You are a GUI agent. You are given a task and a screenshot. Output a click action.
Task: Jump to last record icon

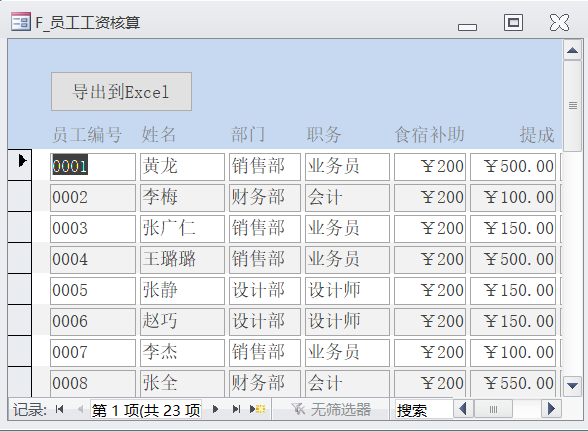(236, 409)
